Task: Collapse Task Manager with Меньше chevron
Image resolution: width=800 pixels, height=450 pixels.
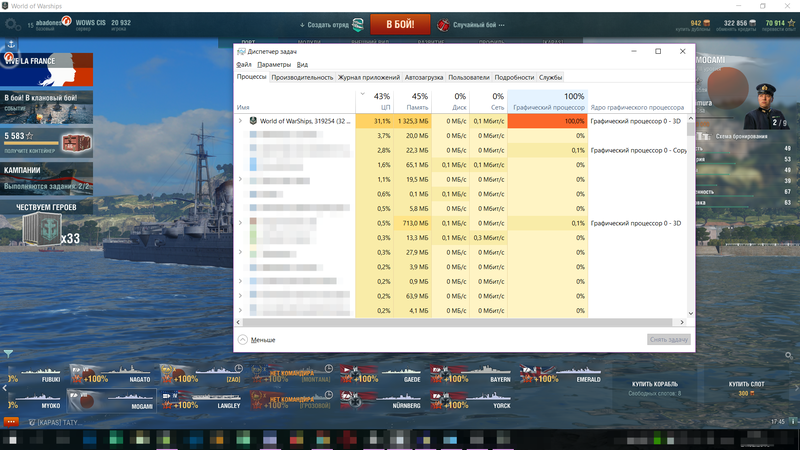Action: pyautogui.click(x=243, y=339)
